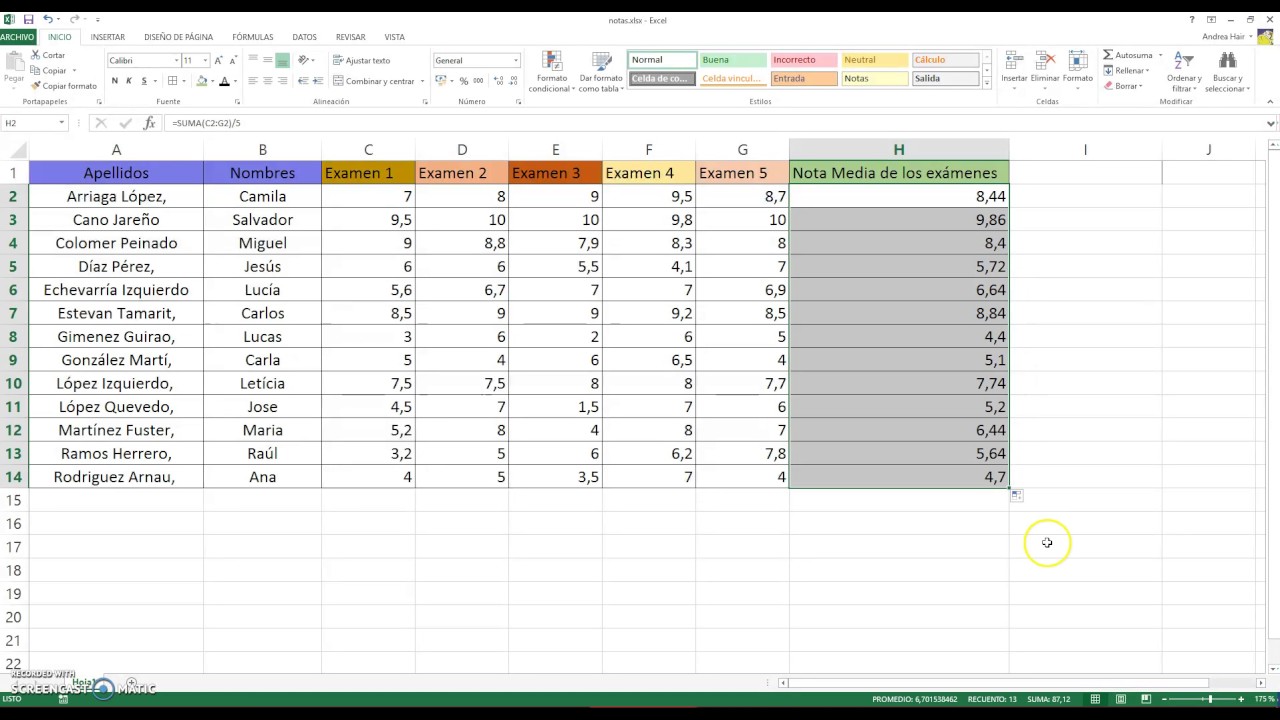Screen dimensions: 1280x720
Task: Switch to the DATOS tab
Action: (304, 37)
